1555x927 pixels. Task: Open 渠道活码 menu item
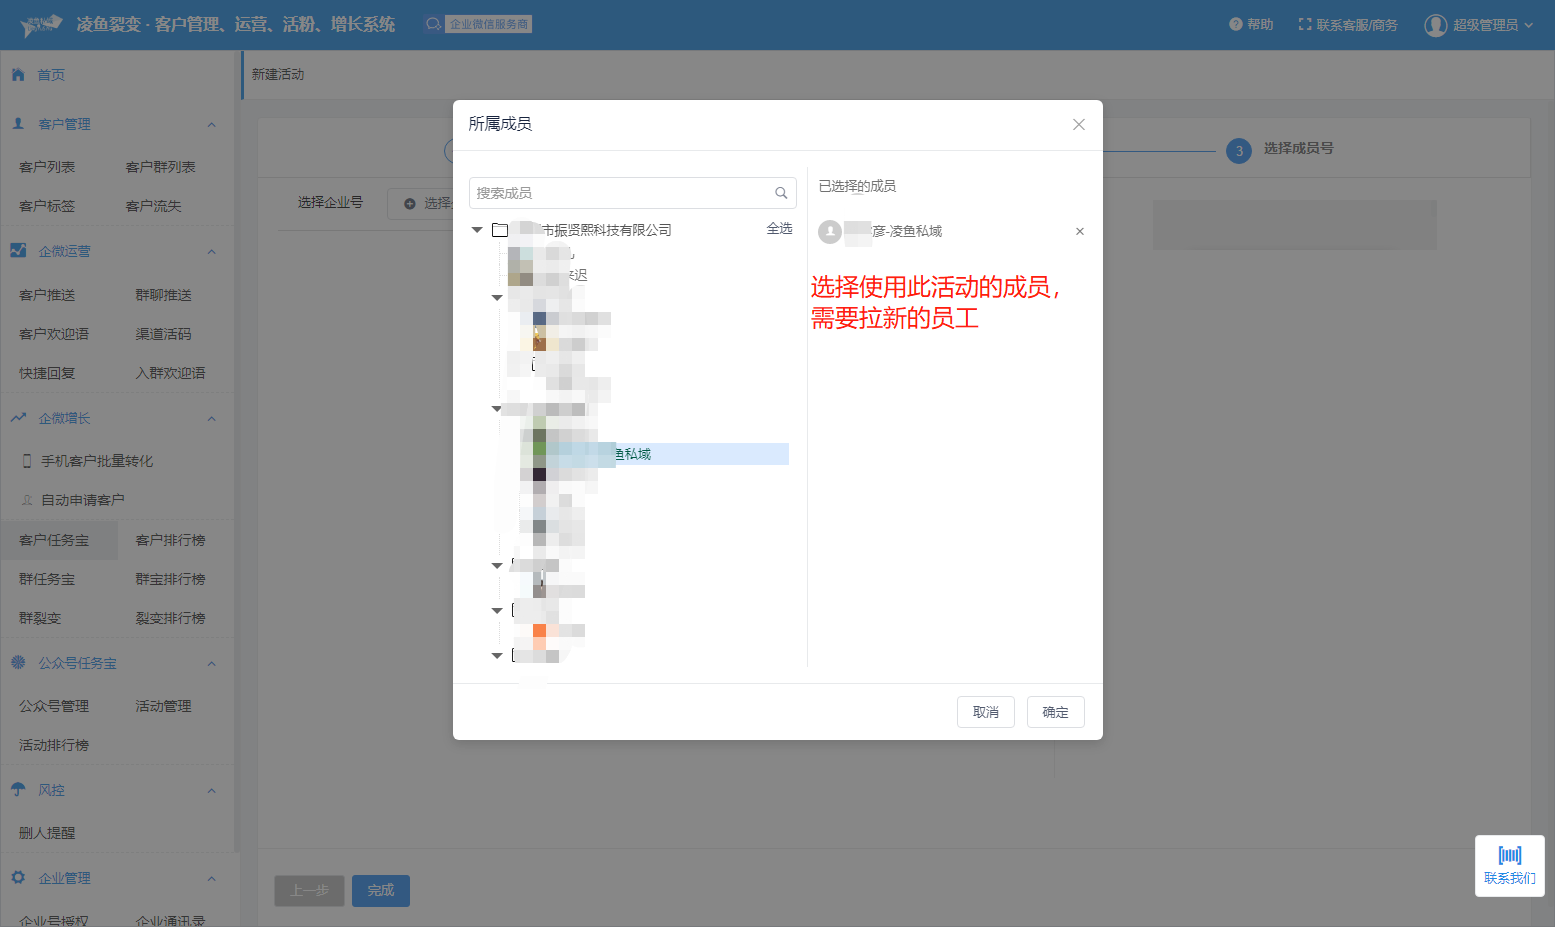[163, 334]
